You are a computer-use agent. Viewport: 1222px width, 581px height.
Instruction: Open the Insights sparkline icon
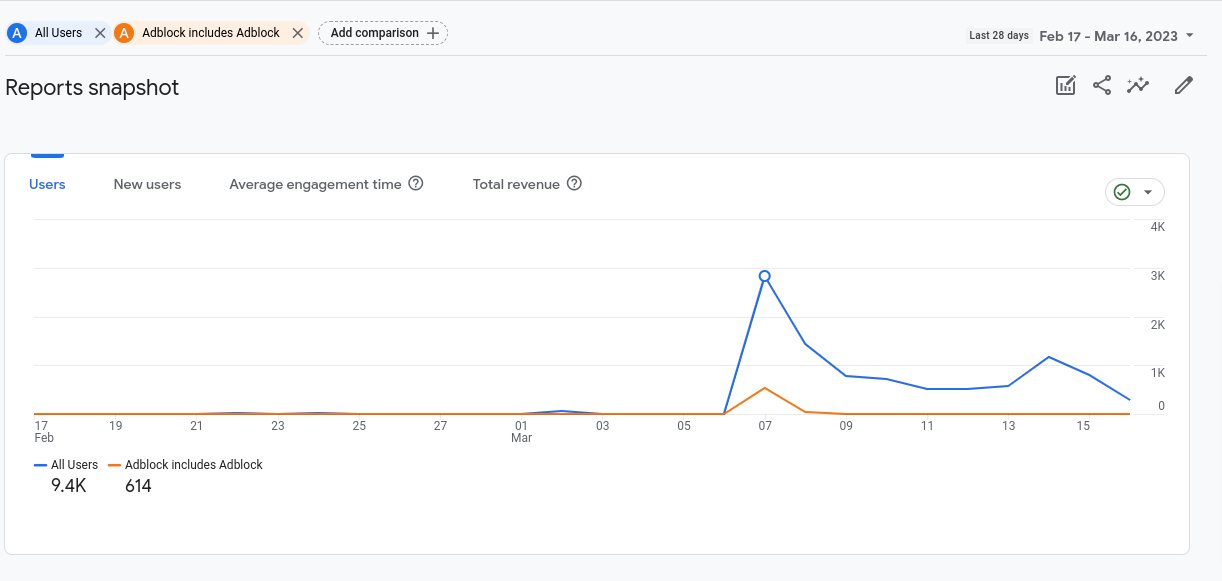tap(1138, 86)
